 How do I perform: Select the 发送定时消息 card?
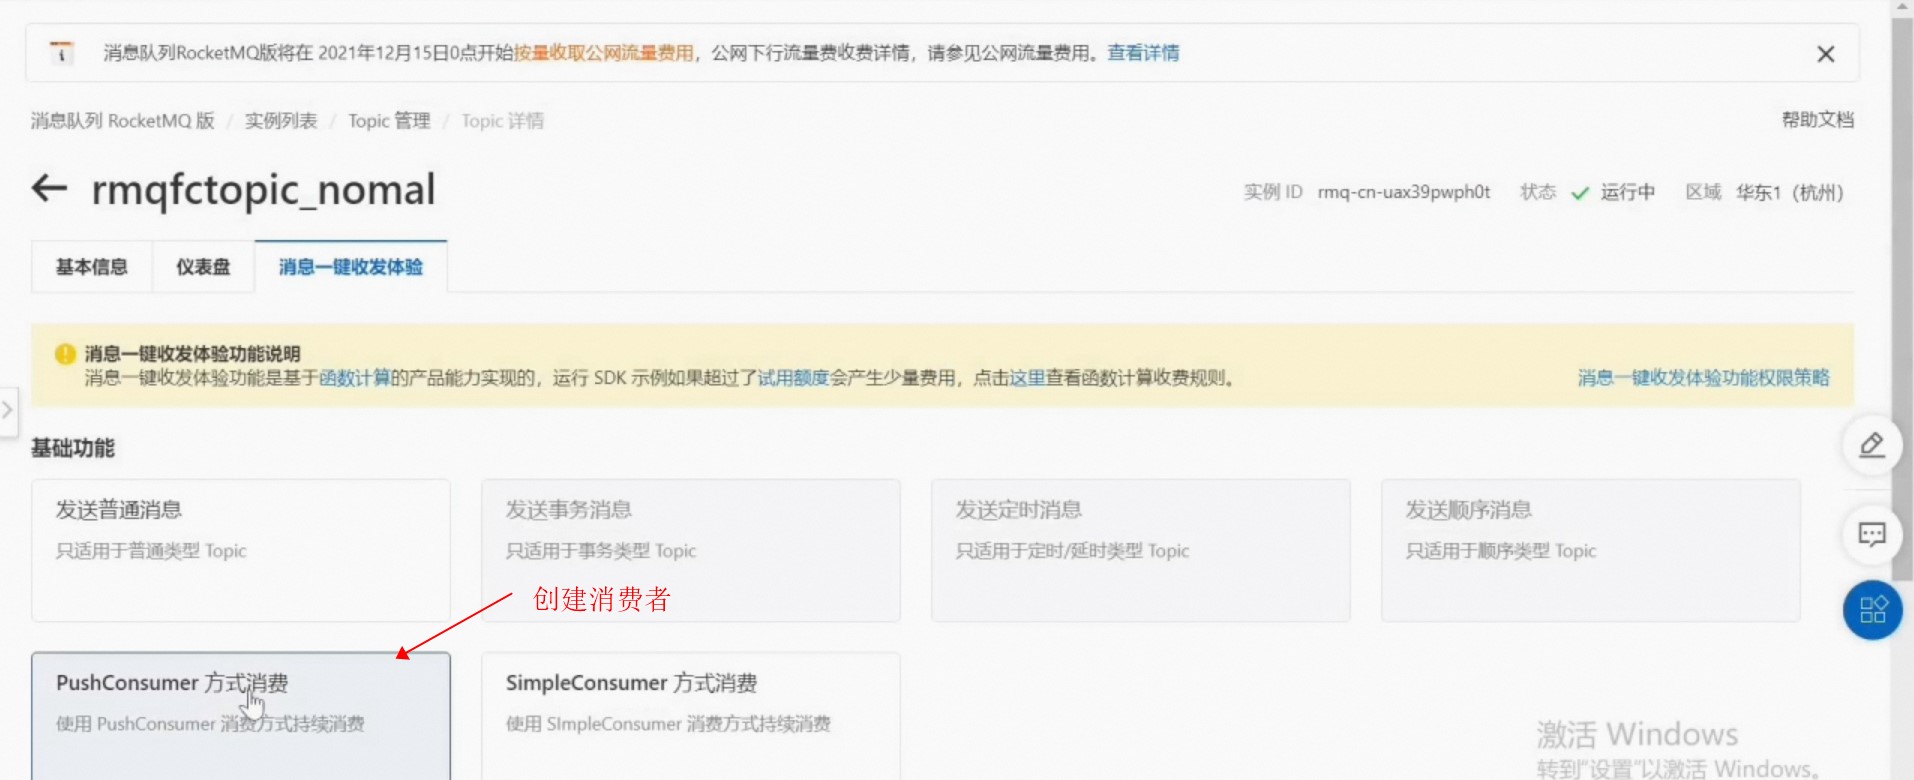[1141, 550]
